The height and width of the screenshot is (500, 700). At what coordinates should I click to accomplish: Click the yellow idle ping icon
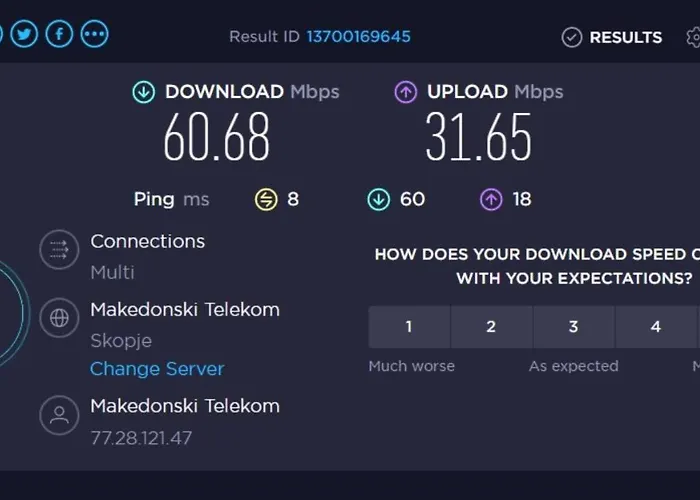(x=266, y=199)
